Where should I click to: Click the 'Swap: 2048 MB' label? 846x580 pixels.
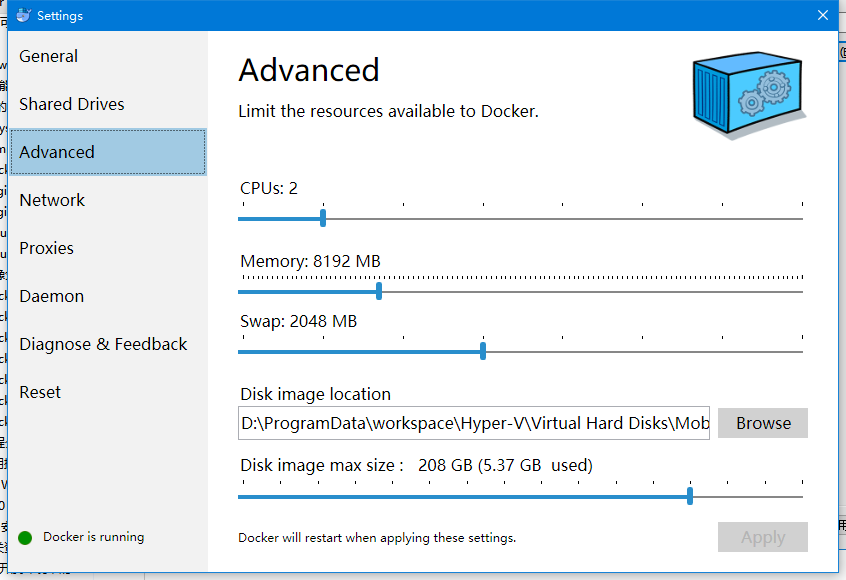click(298, 322)
